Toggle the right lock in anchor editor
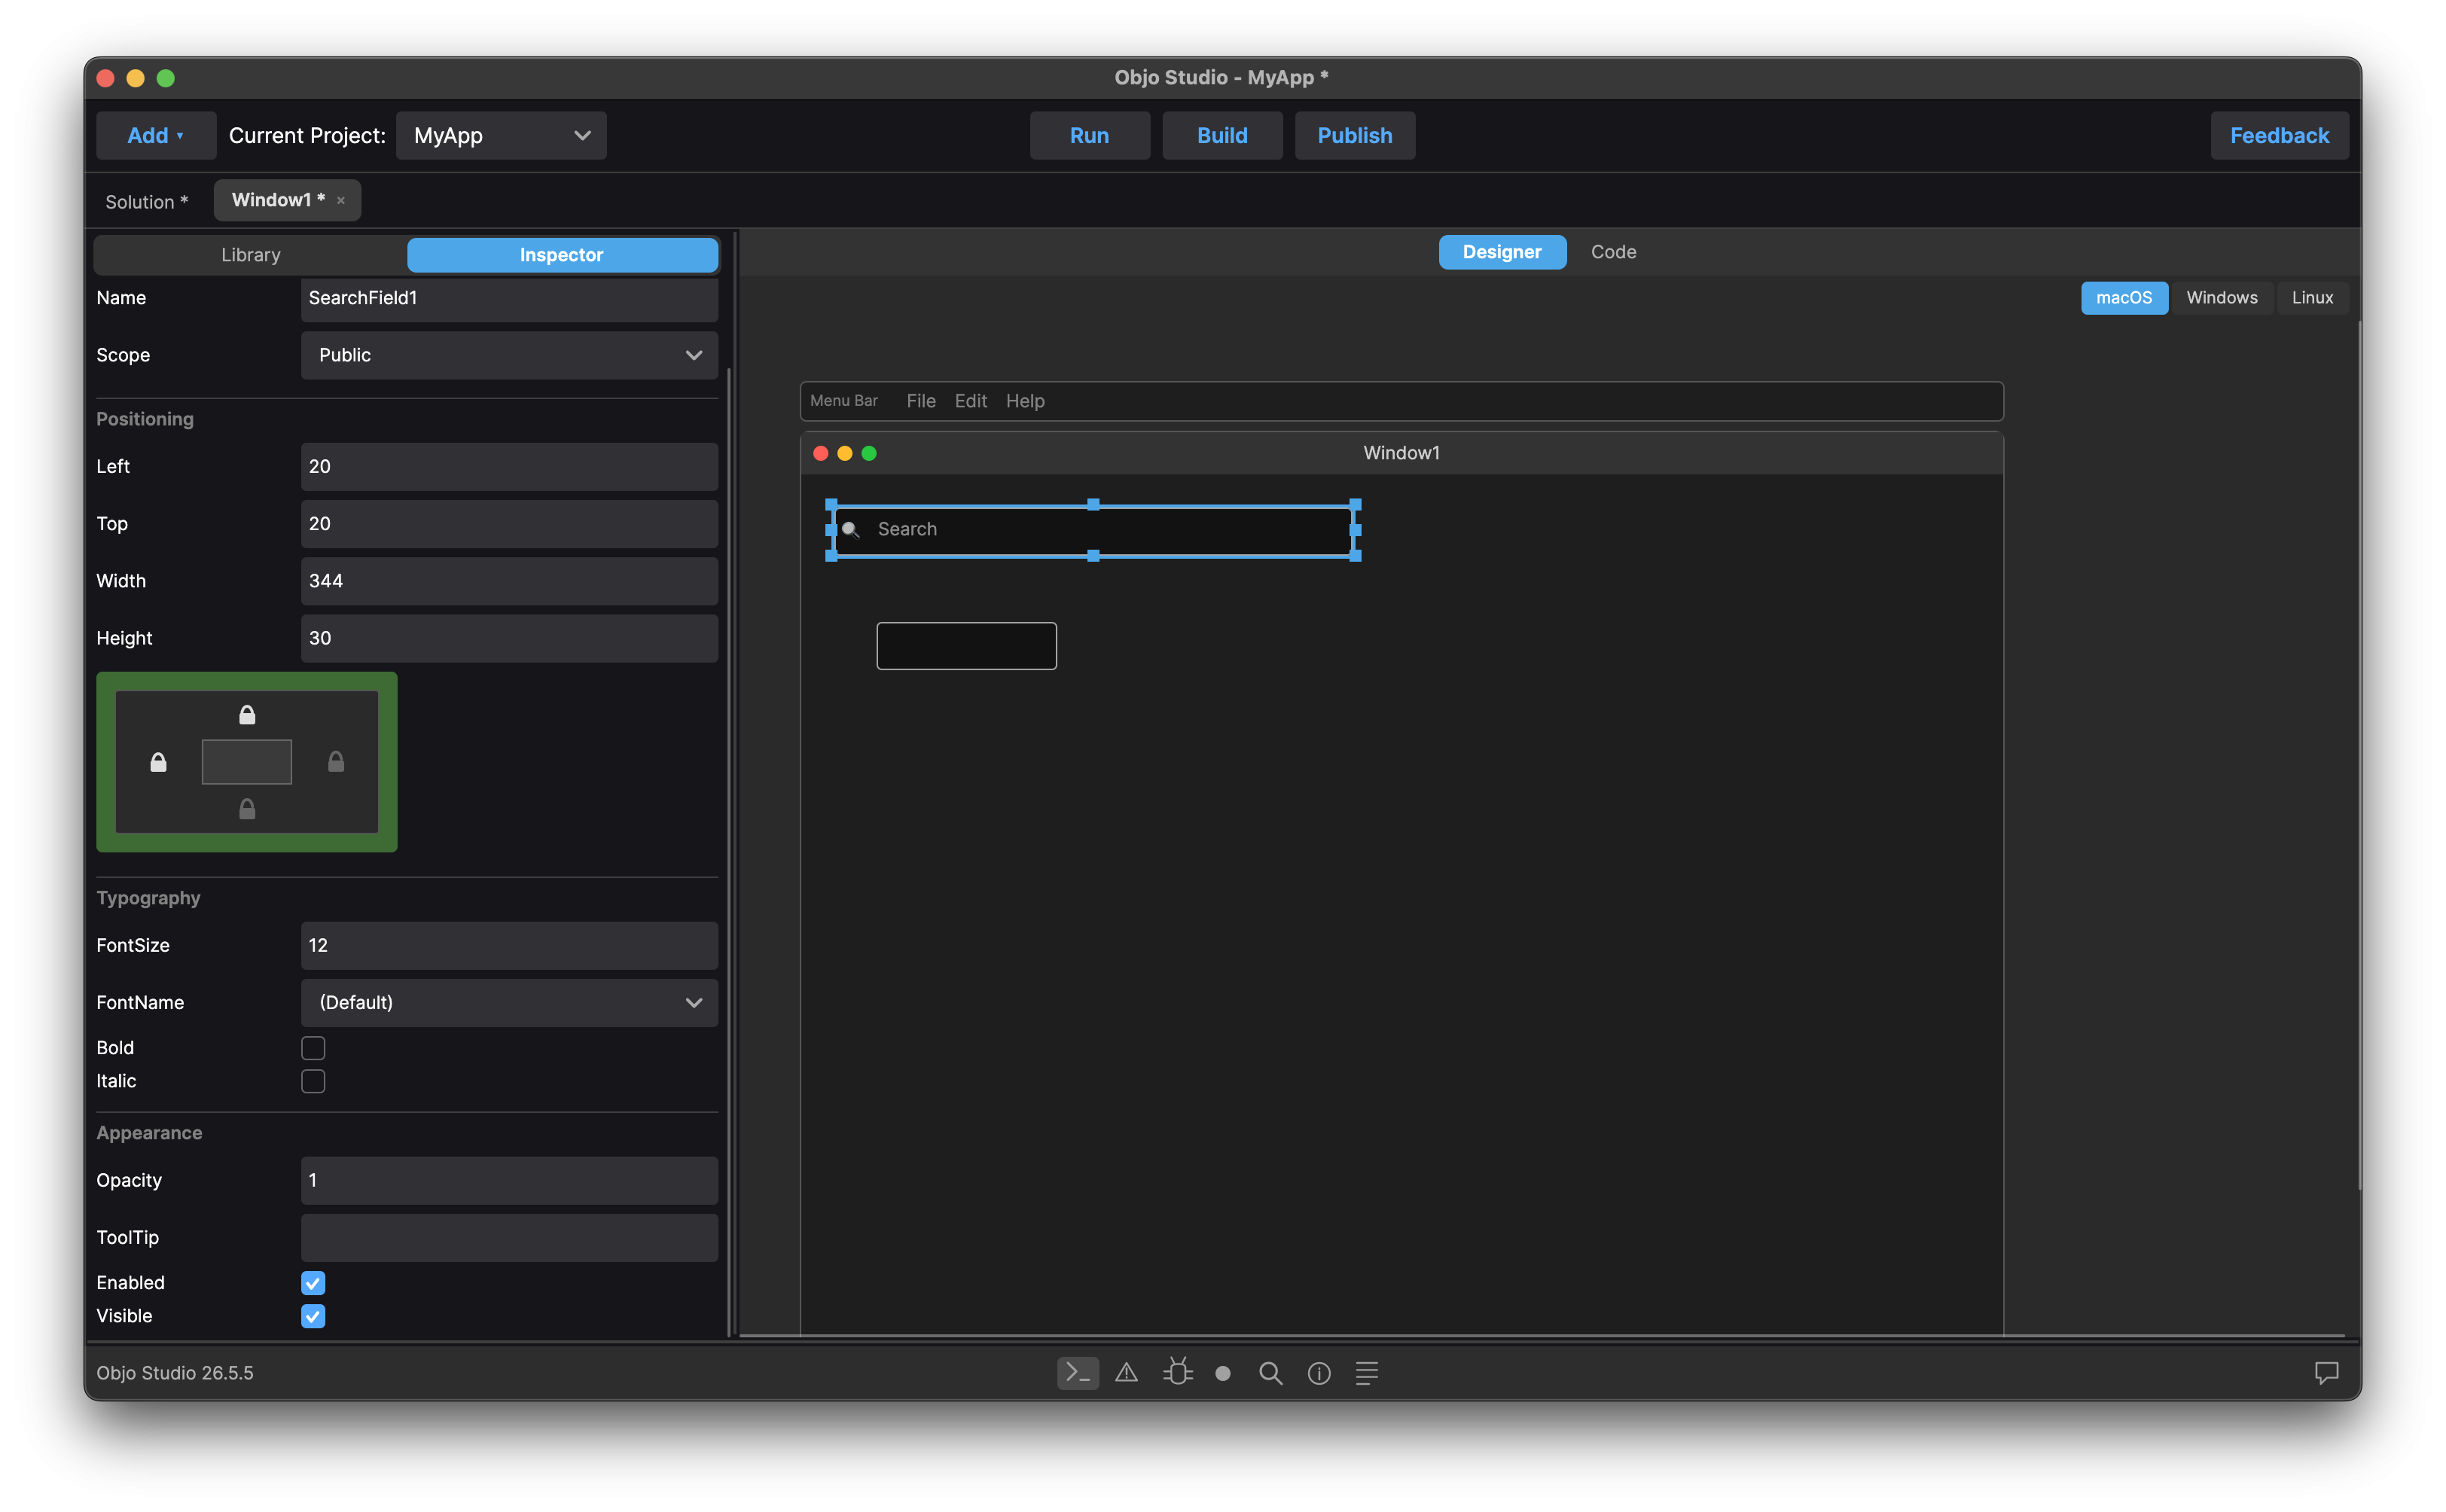Viewport: 2446px width, 1512px height. coord(336,762)
